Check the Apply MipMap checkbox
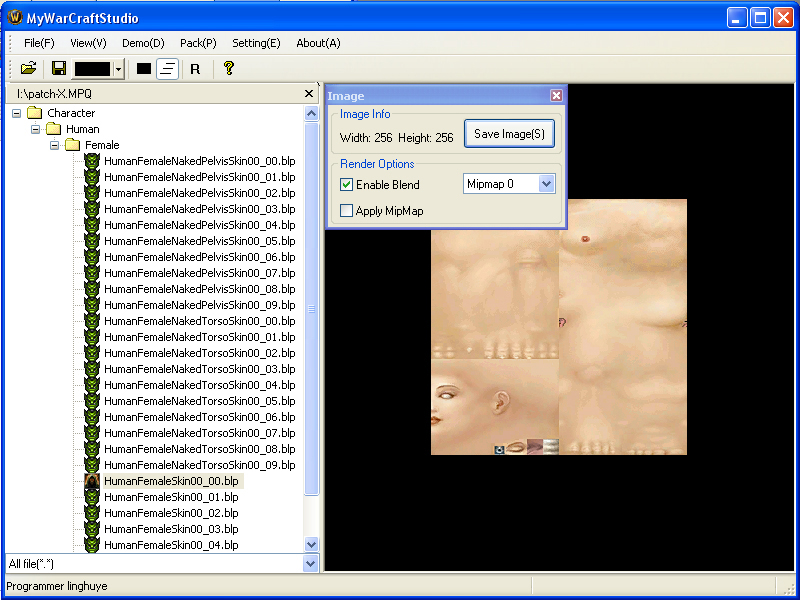The image size is (800, 600). (346, 210)
